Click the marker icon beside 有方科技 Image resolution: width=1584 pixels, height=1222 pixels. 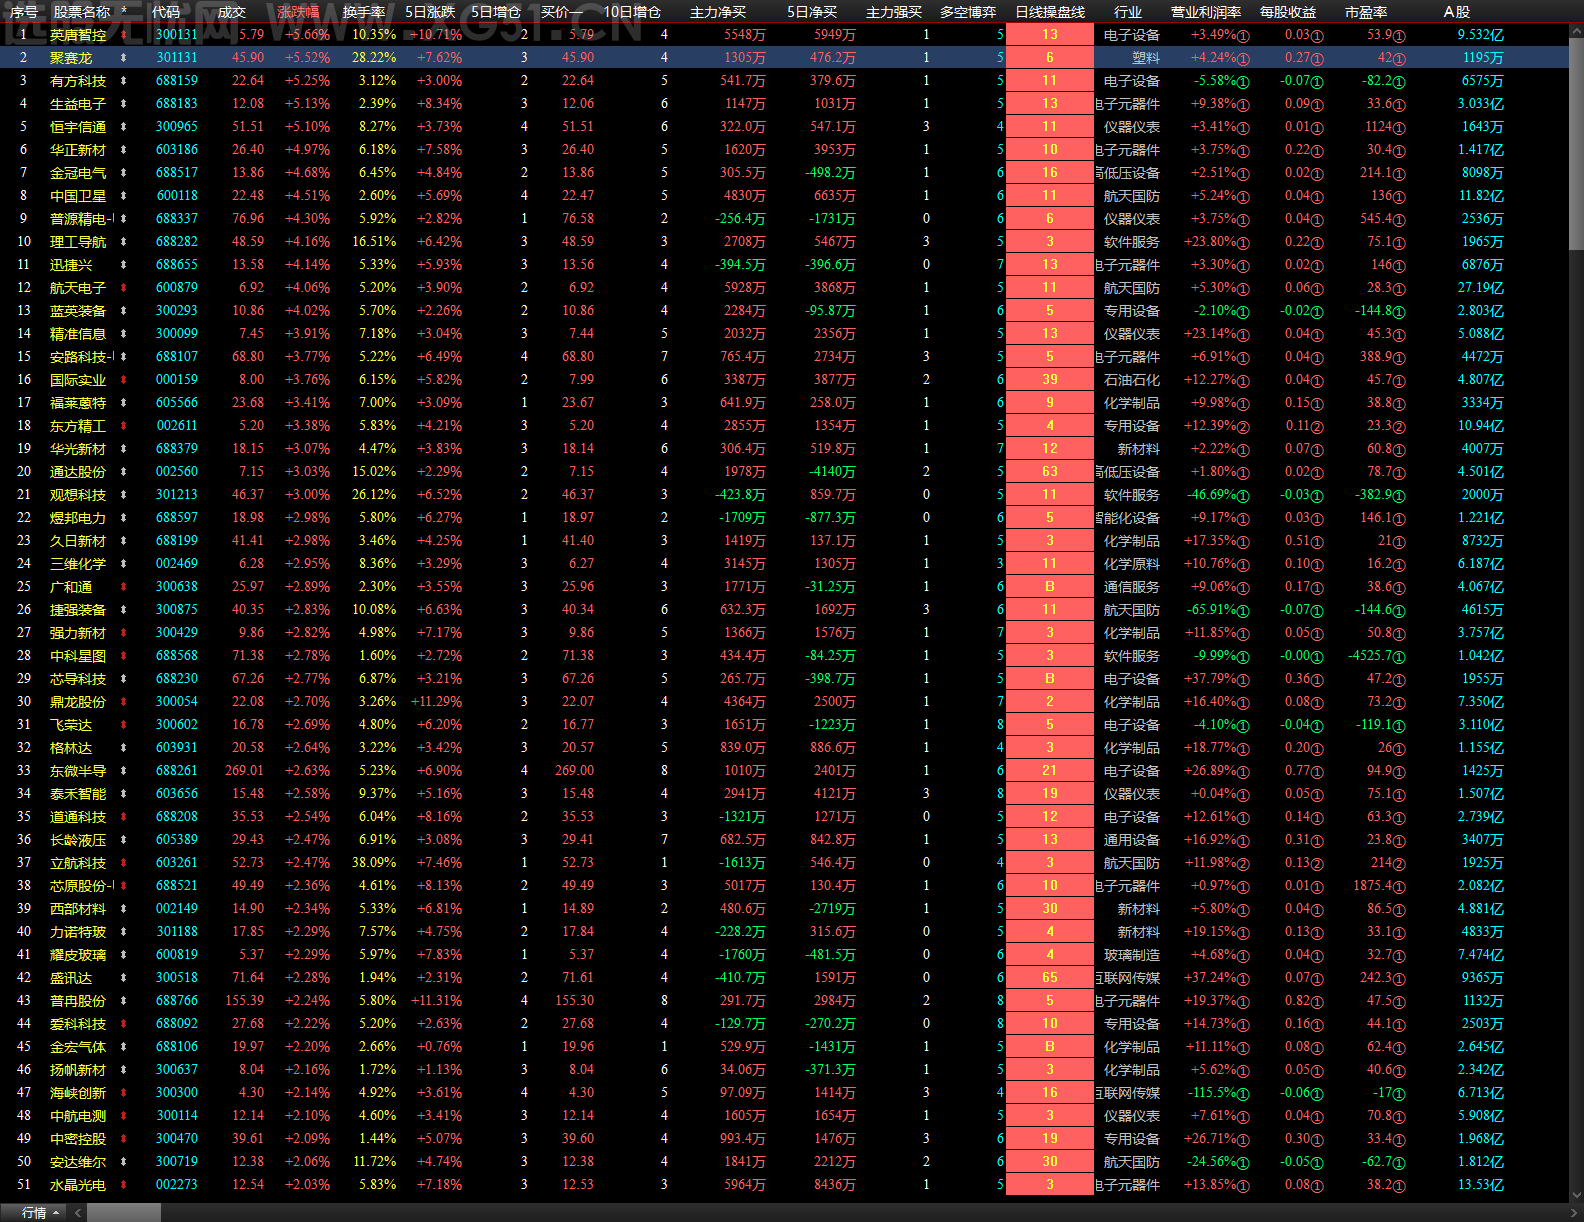click(x=123, y=81)
